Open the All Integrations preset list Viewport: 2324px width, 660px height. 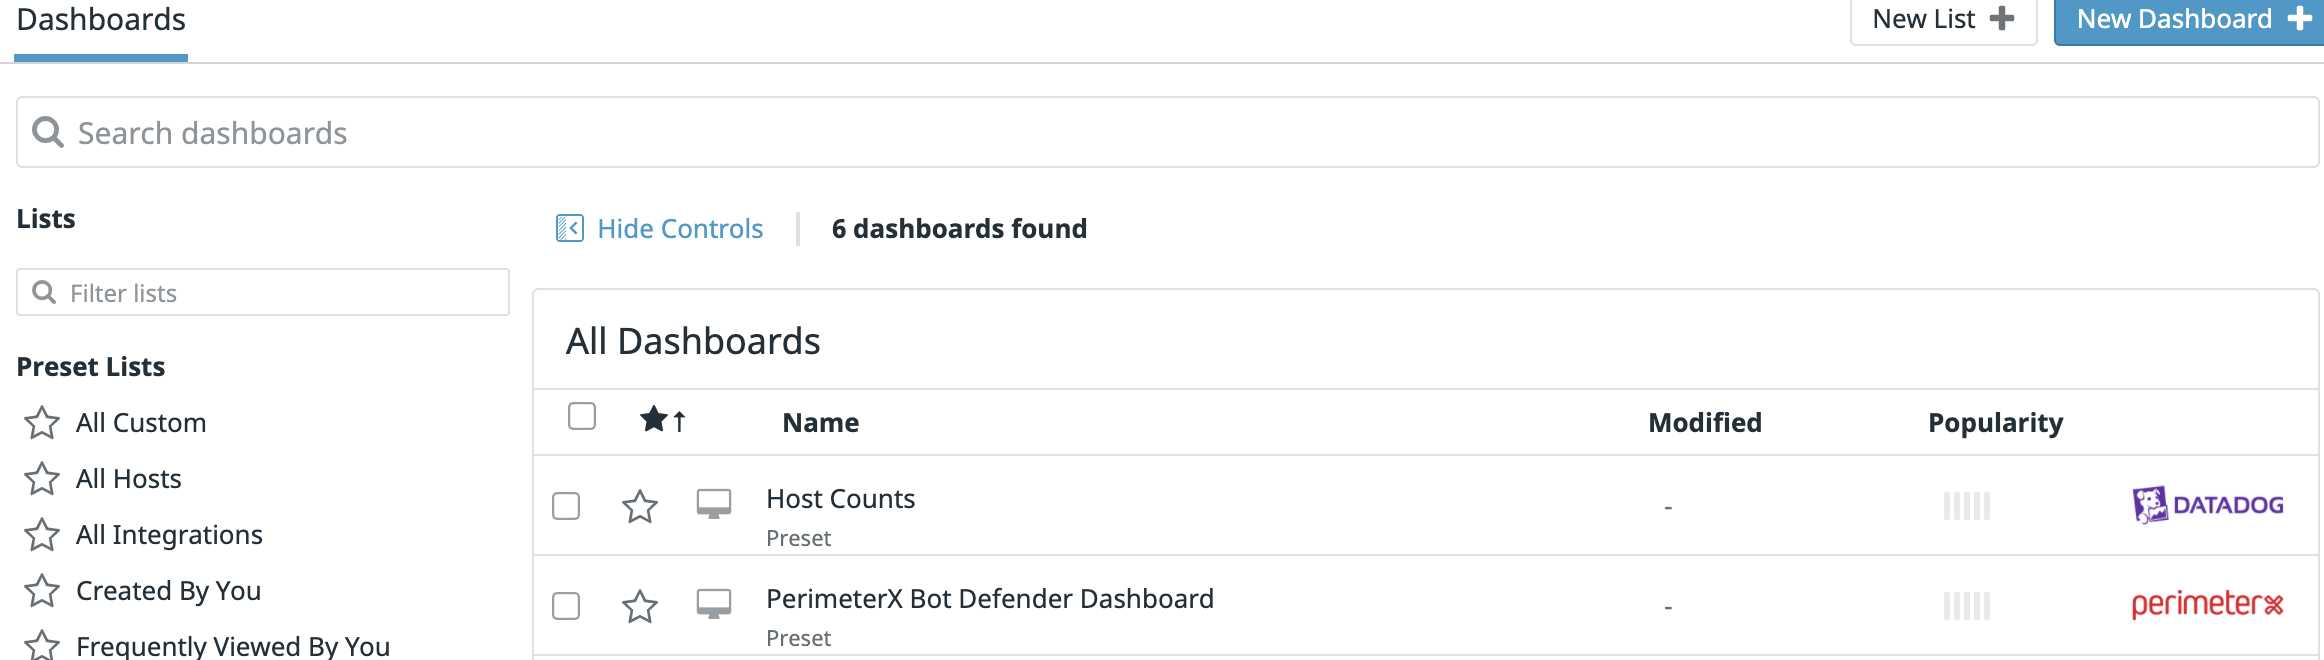(x=168, y=535)
